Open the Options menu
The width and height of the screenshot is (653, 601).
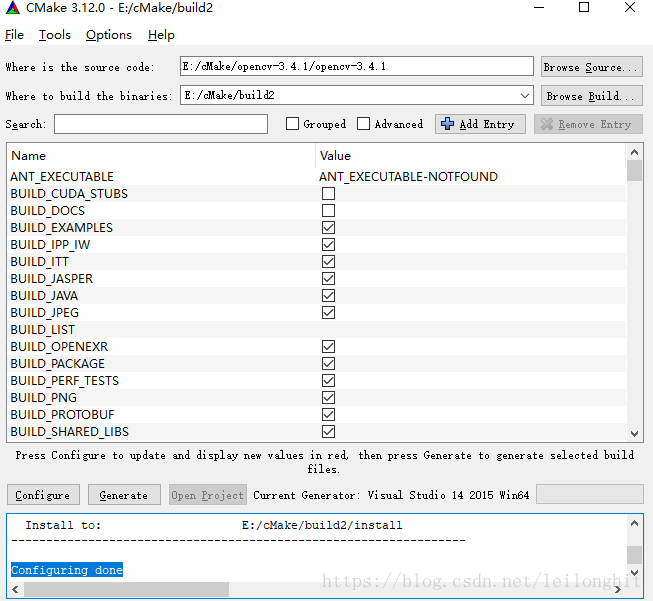[x=109, y=35]
